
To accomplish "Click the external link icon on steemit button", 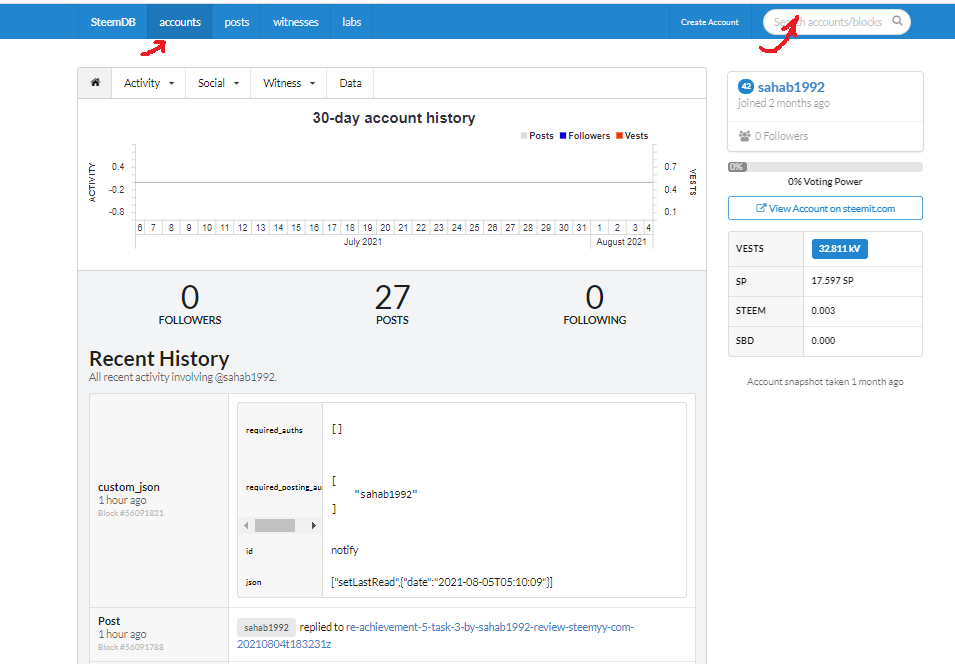I will (x=761, y=208).
